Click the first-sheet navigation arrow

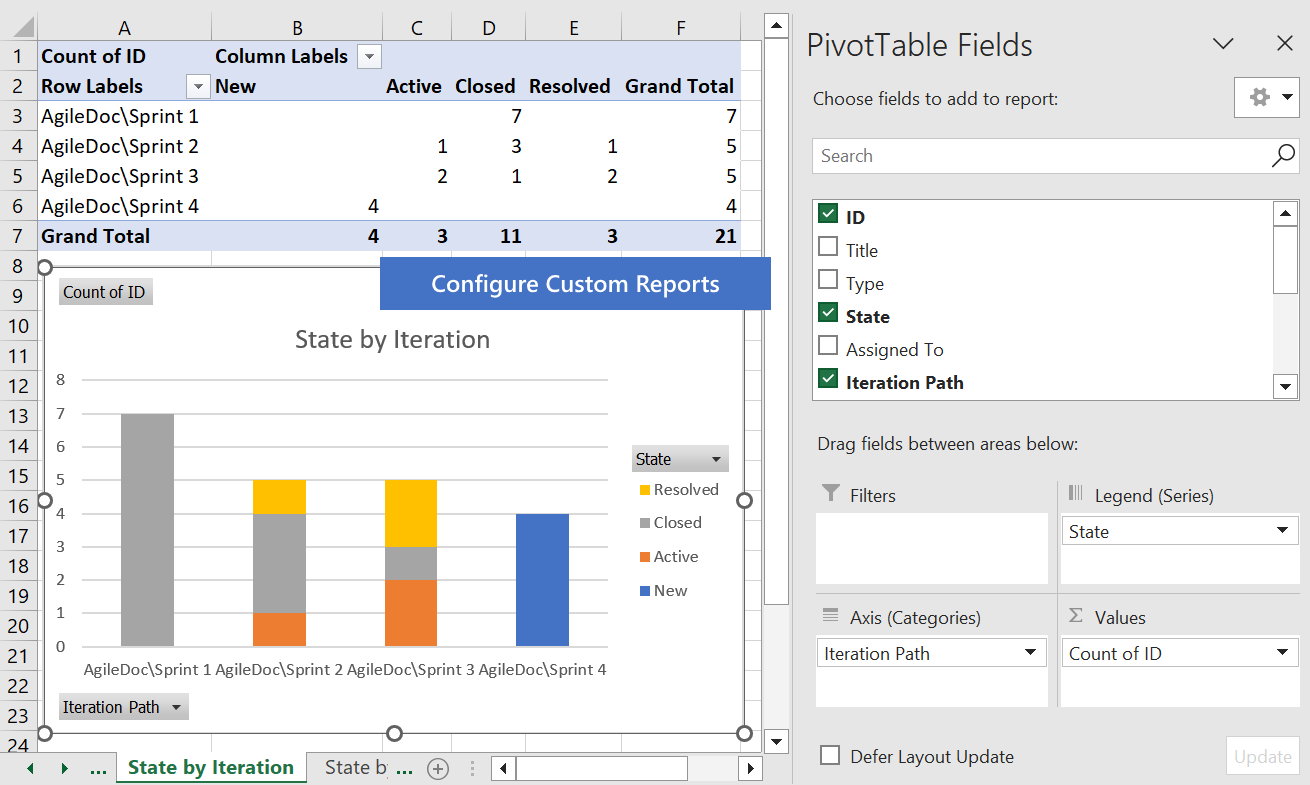pyautogui.click(x=29, y=767)
